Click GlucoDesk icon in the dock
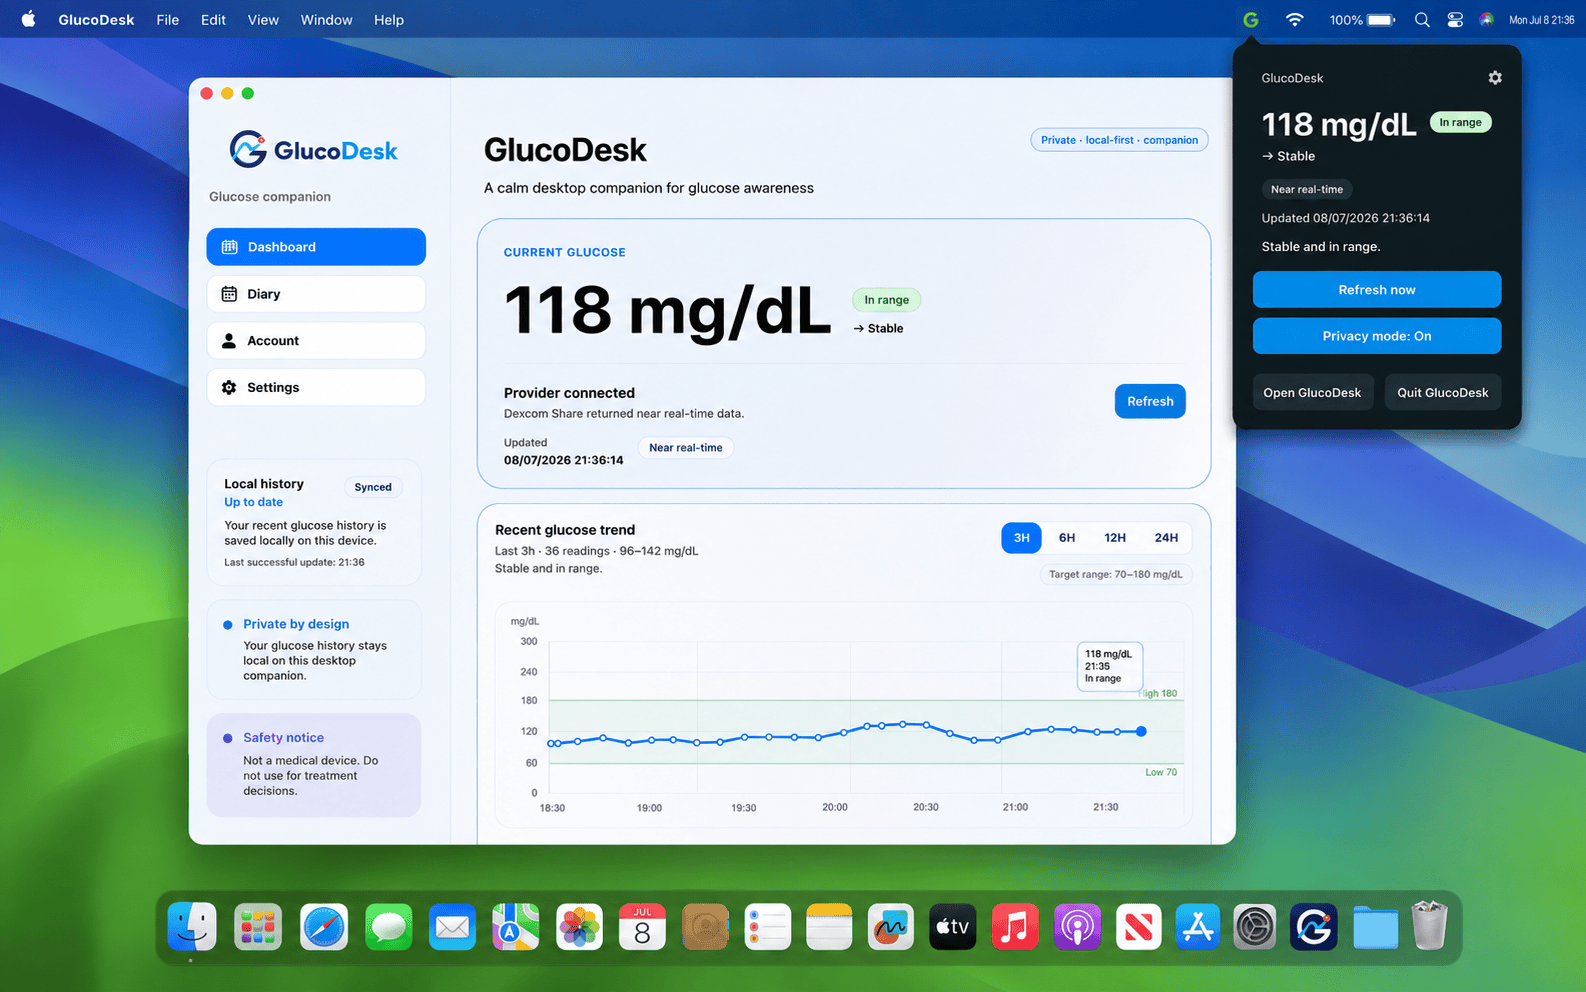Screen dimensions: 1586x992 coord(1313,927)
